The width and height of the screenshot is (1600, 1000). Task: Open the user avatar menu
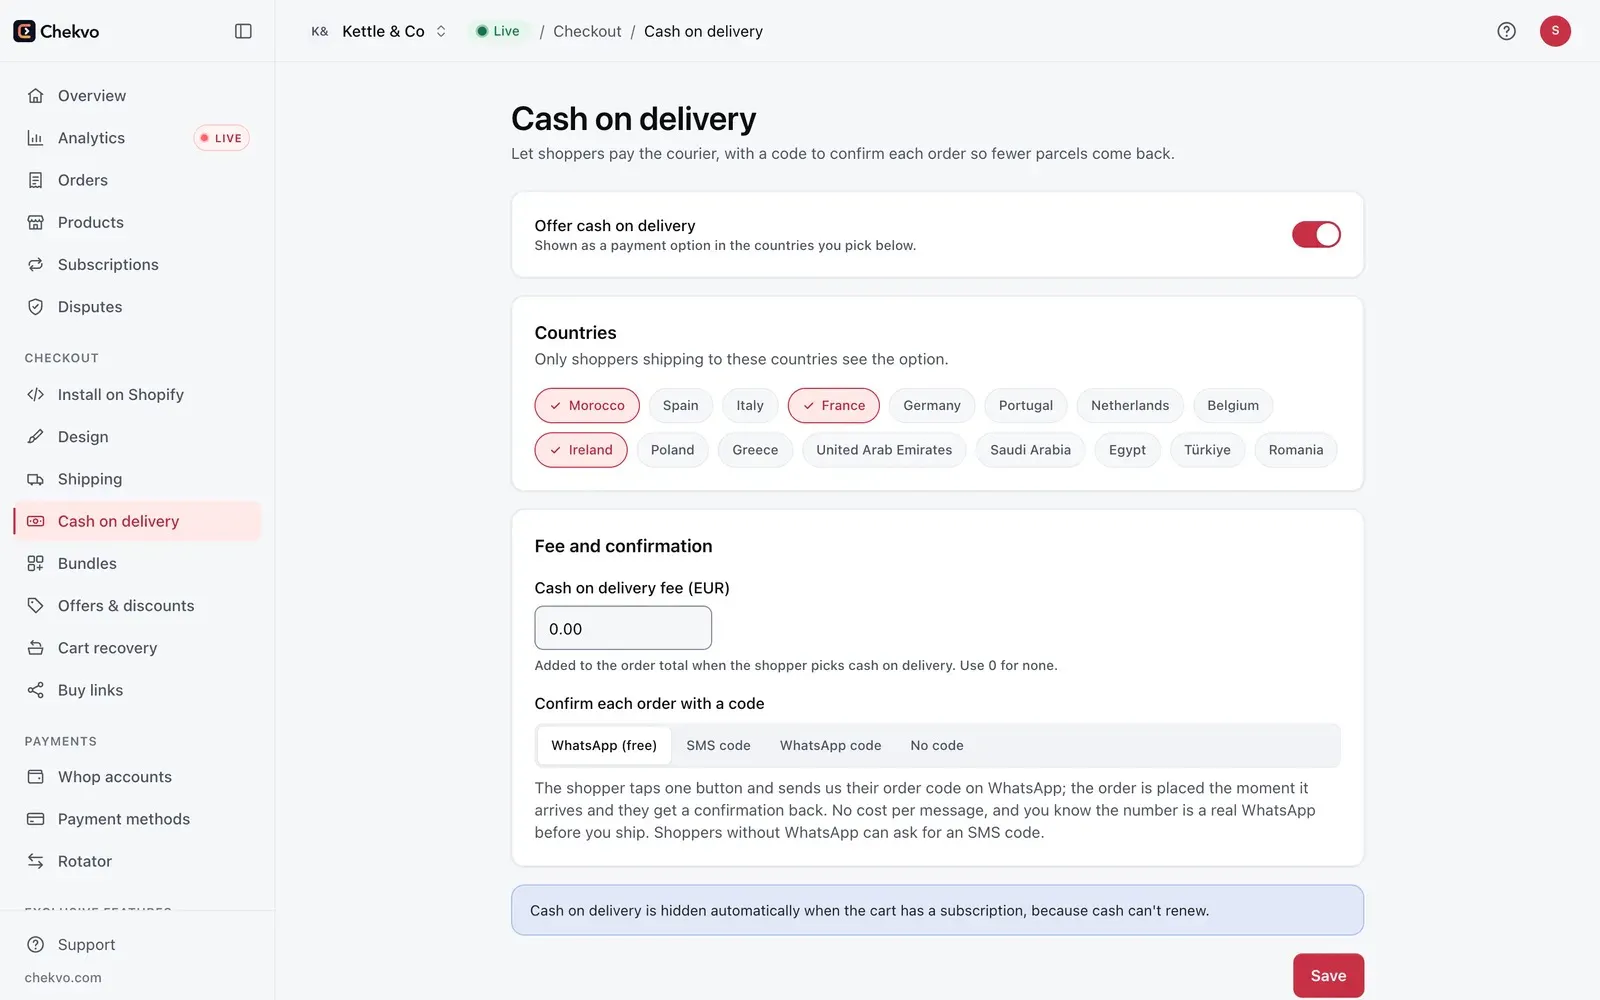[x=1555, y=31]
